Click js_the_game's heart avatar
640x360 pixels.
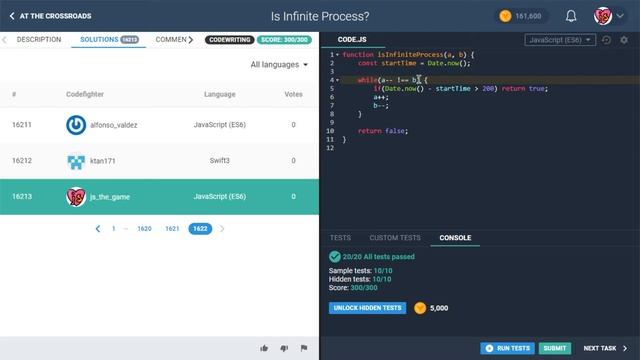click(x=76, y=197)
